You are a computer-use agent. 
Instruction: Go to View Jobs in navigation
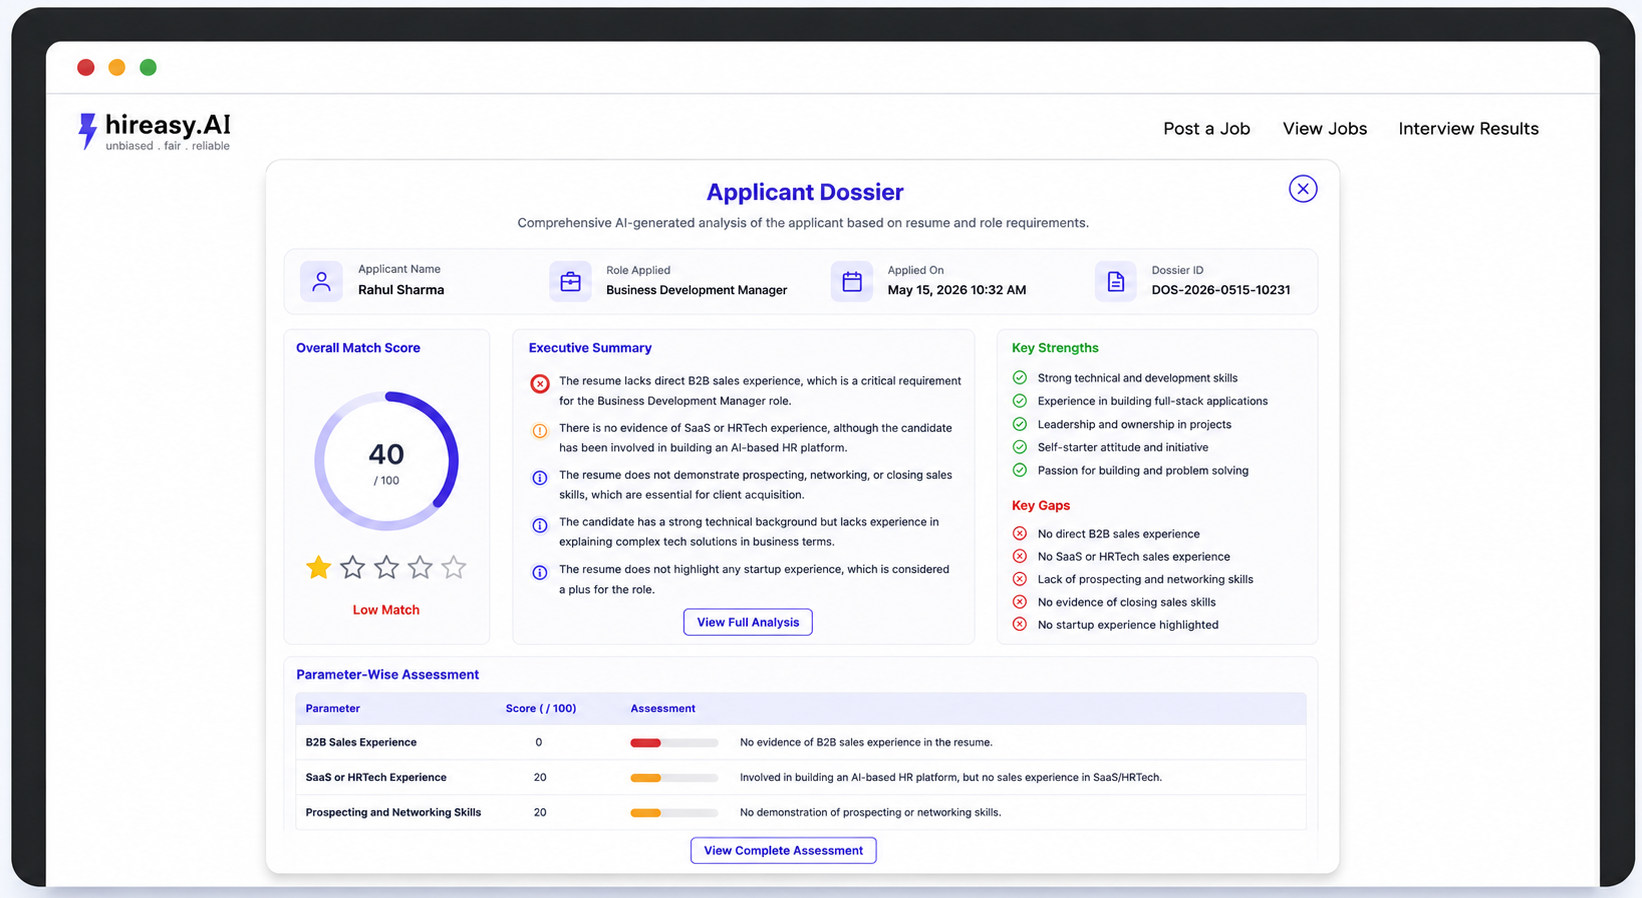coord(1324,129)
